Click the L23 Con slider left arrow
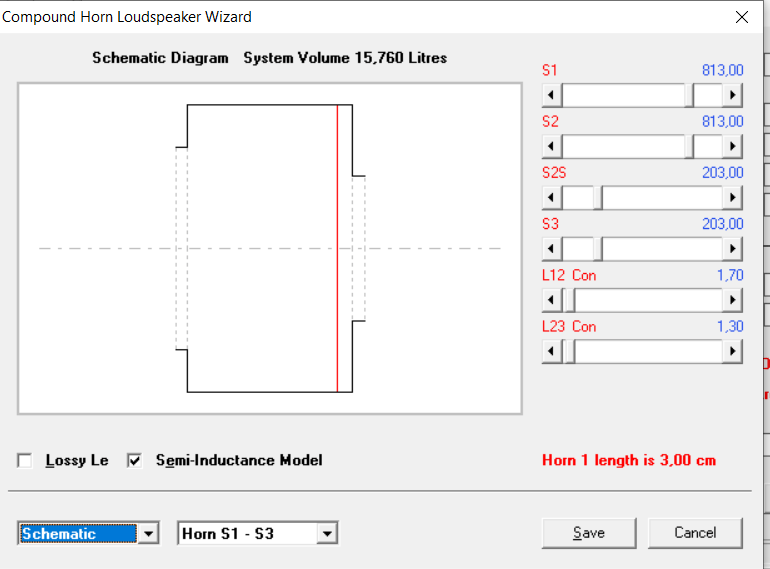Screen dimensions: 770x569 point(552,351)
